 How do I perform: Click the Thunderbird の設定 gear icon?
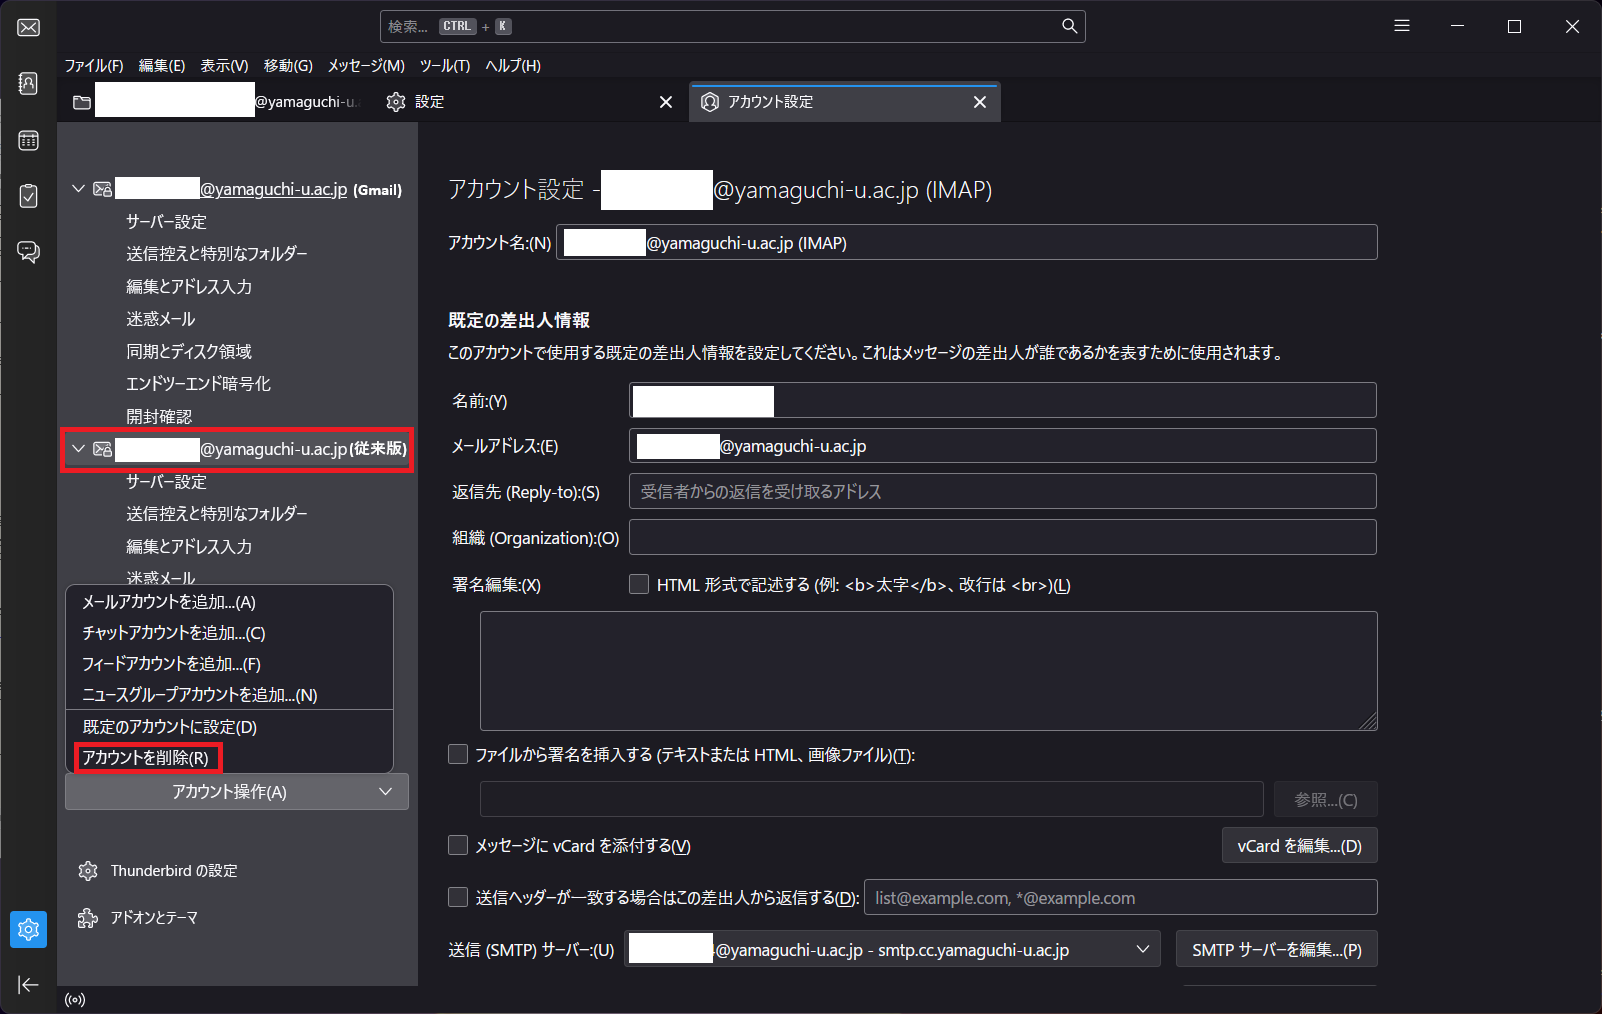(x=88, y=871)
